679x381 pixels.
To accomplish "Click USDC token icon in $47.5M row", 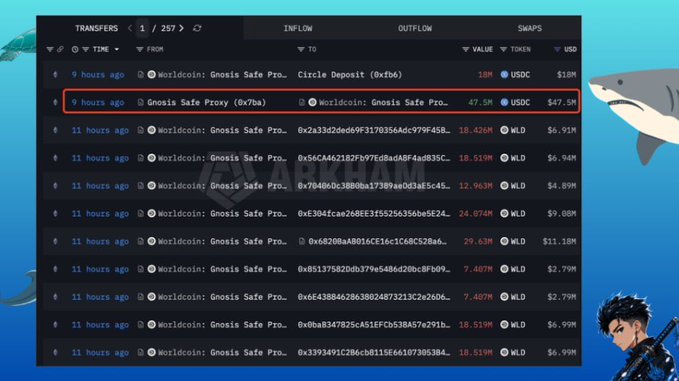I will coord(504,102).
